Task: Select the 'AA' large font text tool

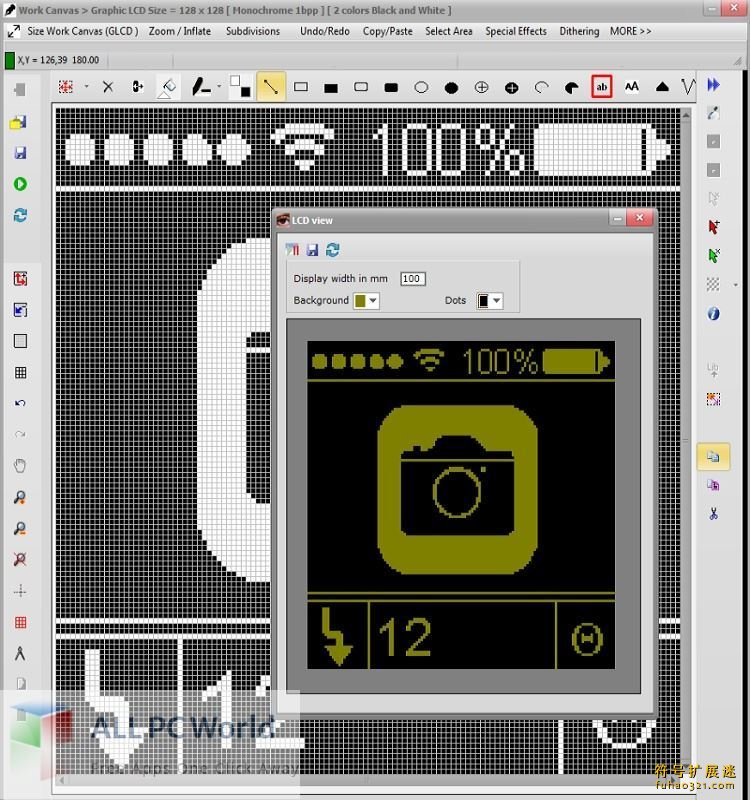Action: (x=632, y=87)
